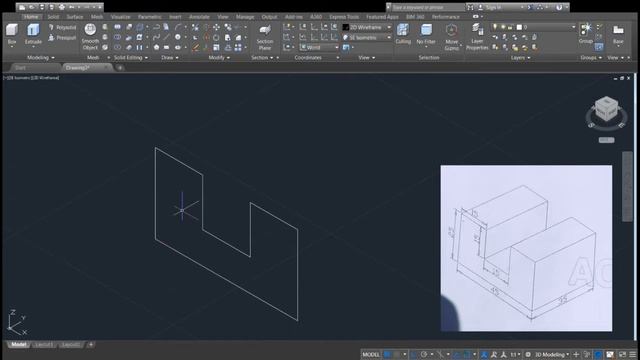This screenshot has height=360, width=640.
Task: Toggle the hardware acceleration circle icon
Action: (598, 354)
